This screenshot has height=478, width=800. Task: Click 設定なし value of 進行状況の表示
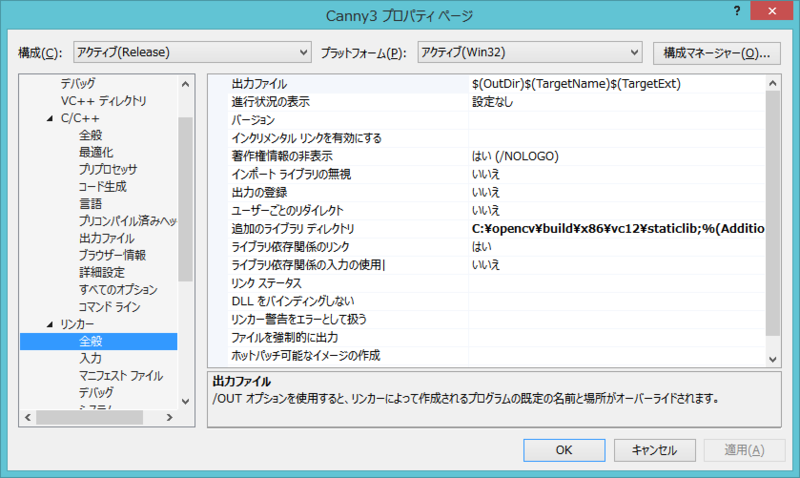pyautogui.click(x=492, y=102)
